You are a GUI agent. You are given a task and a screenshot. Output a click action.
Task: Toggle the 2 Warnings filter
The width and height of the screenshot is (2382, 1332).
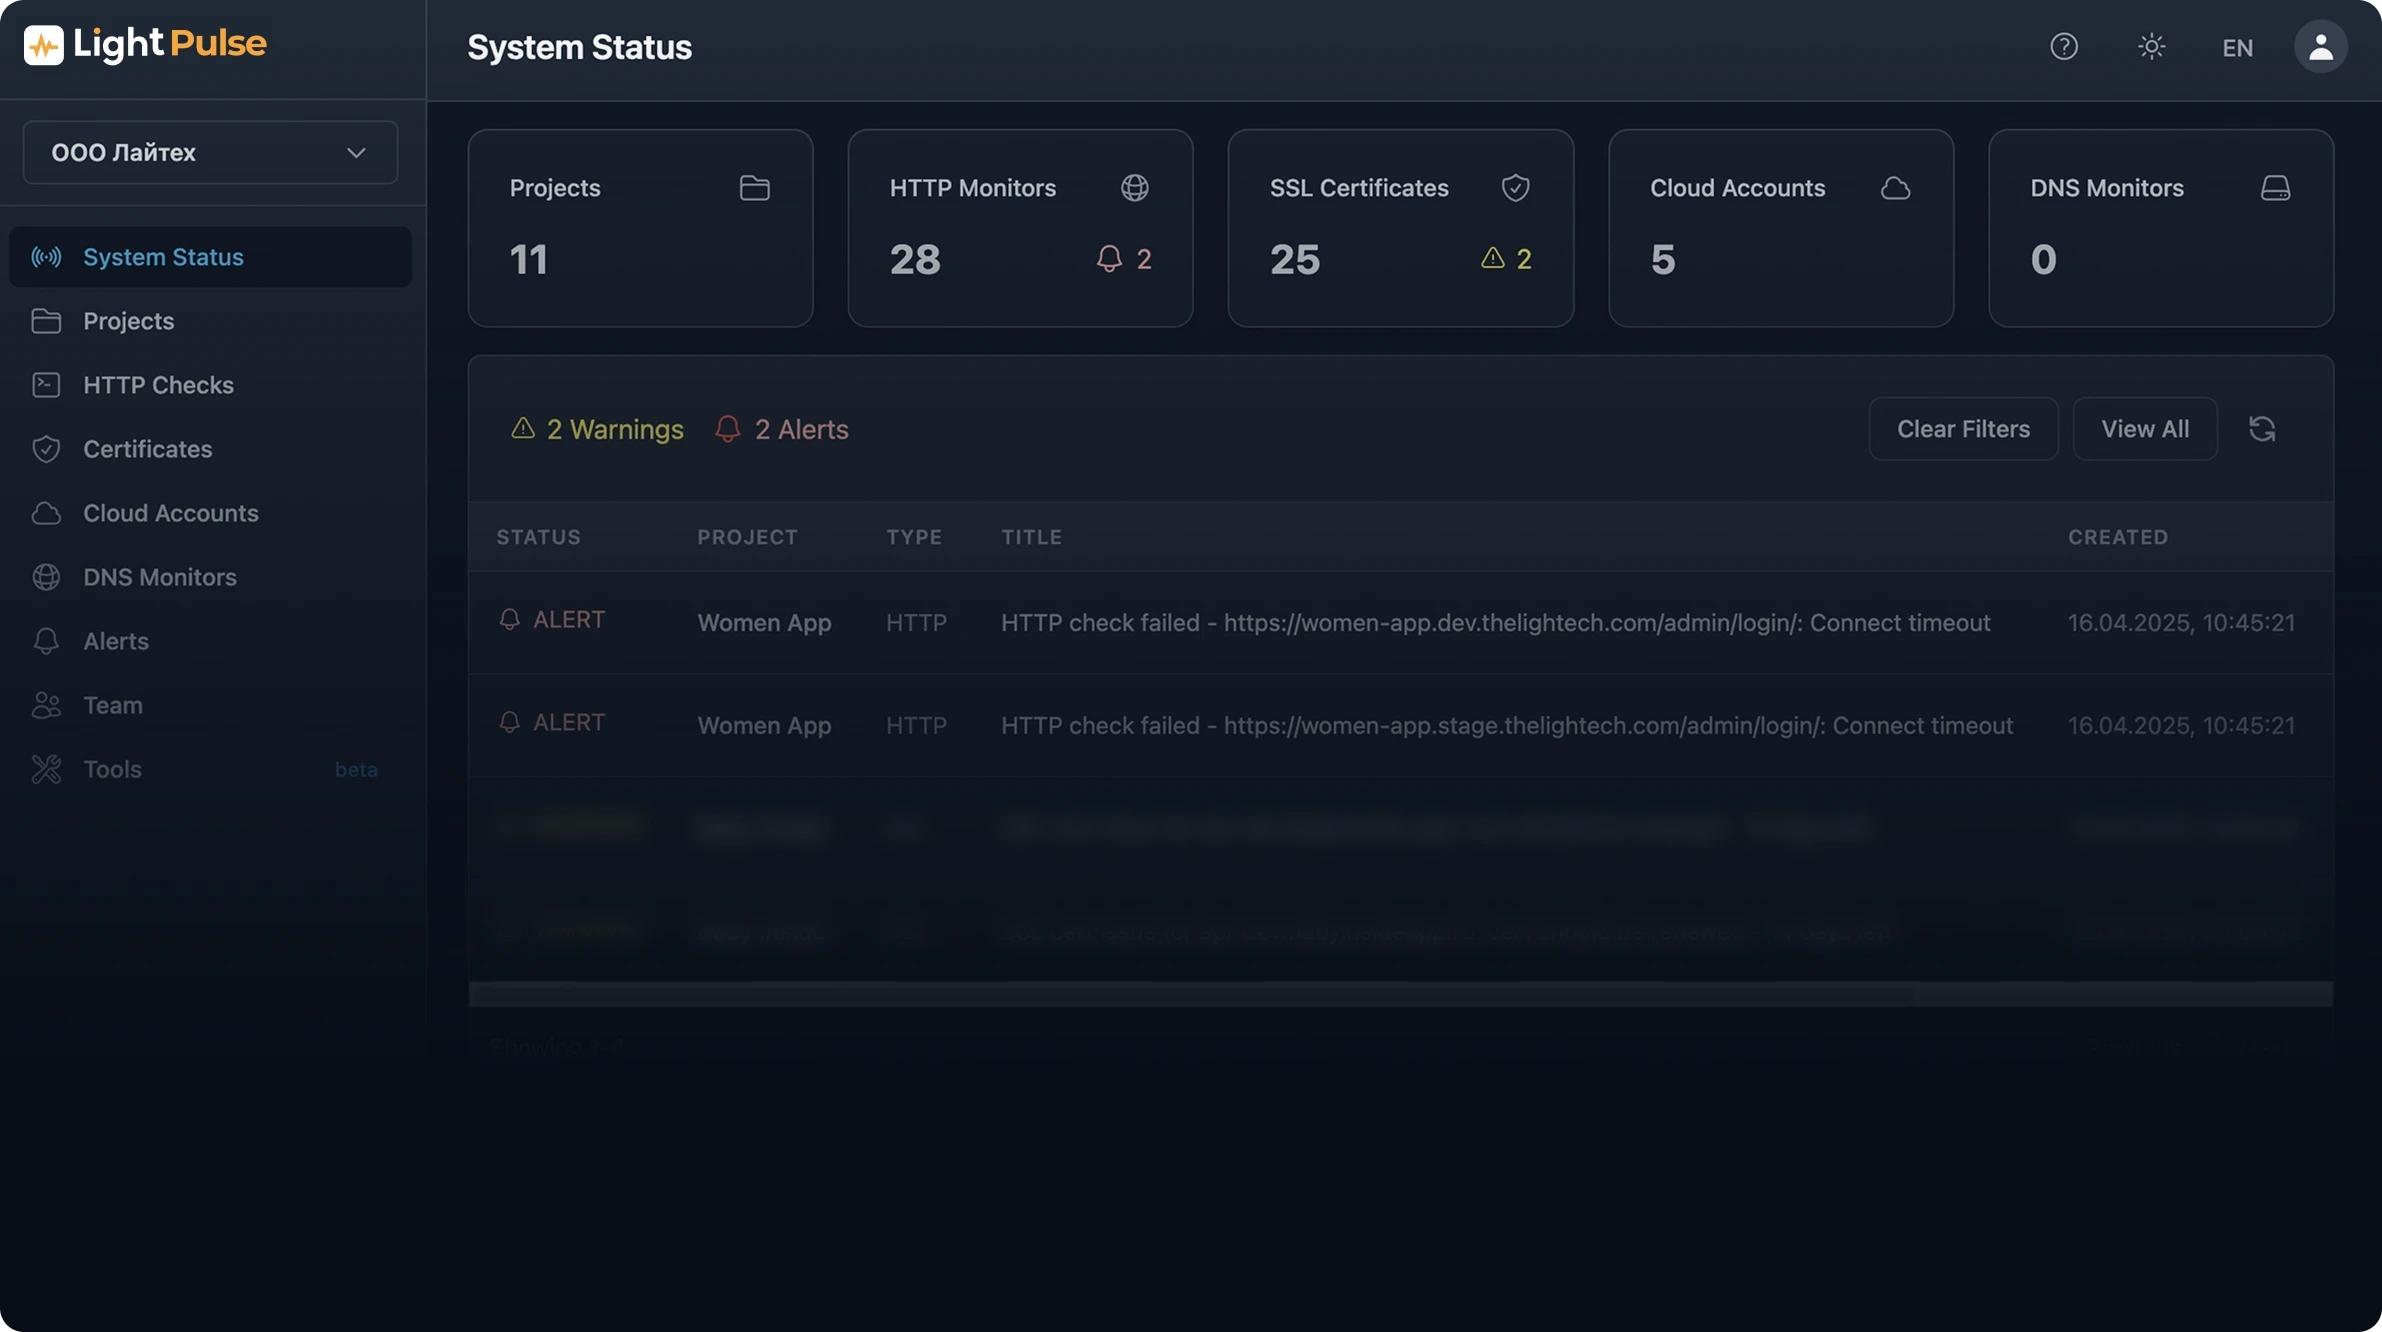pos(597,430)
